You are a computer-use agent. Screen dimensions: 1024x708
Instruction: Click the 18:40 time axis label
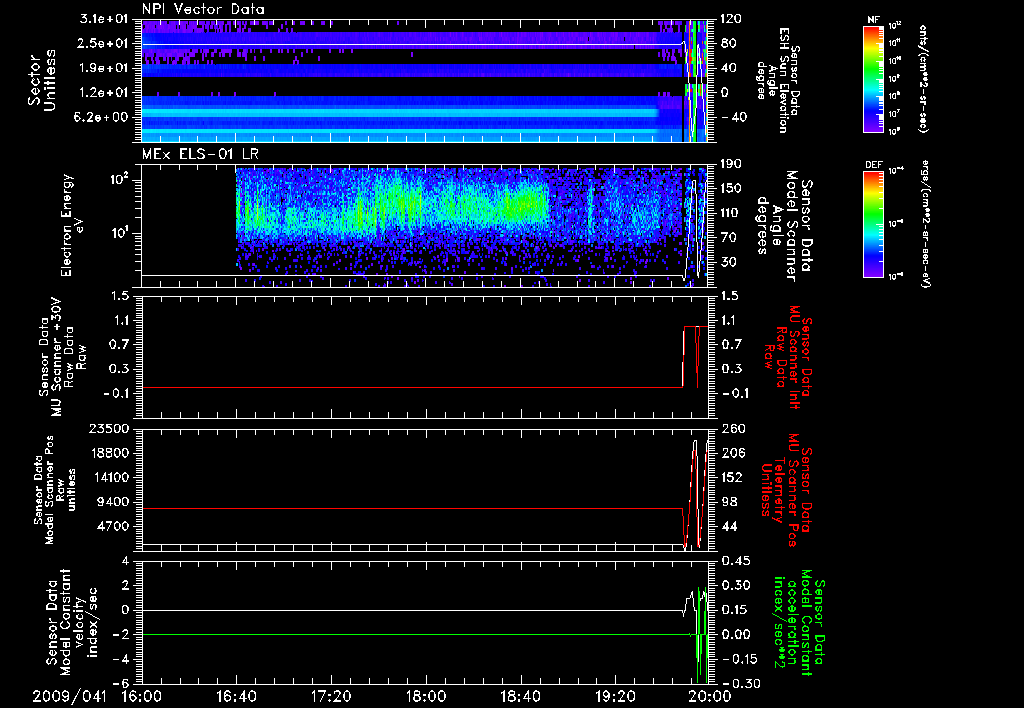521,697
